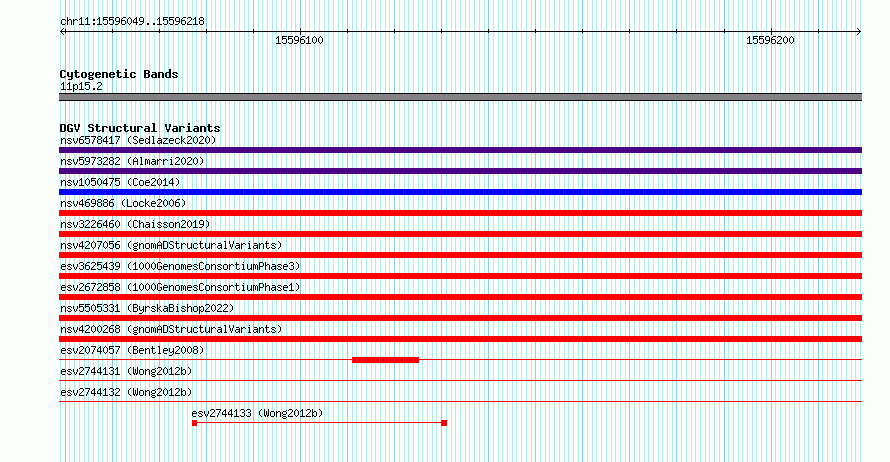Open nsv4207056 (gnomADStructuralVariants) label
The height and width of the screenshot is (462, 890).
171,245
